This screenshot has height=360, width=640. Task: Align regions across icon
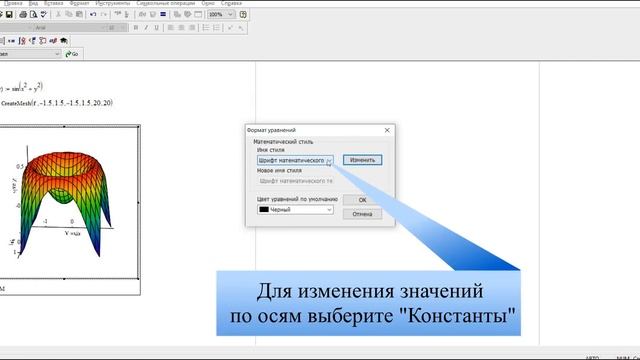click(x=118, y=14)
